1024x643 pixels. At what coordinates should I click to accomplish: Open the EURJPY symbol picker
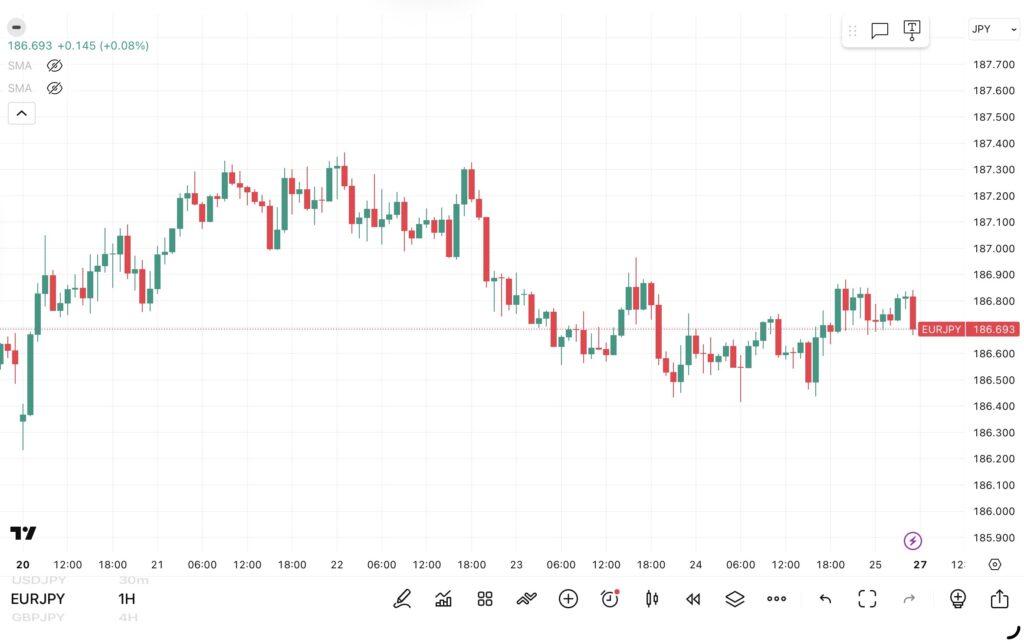38,599
